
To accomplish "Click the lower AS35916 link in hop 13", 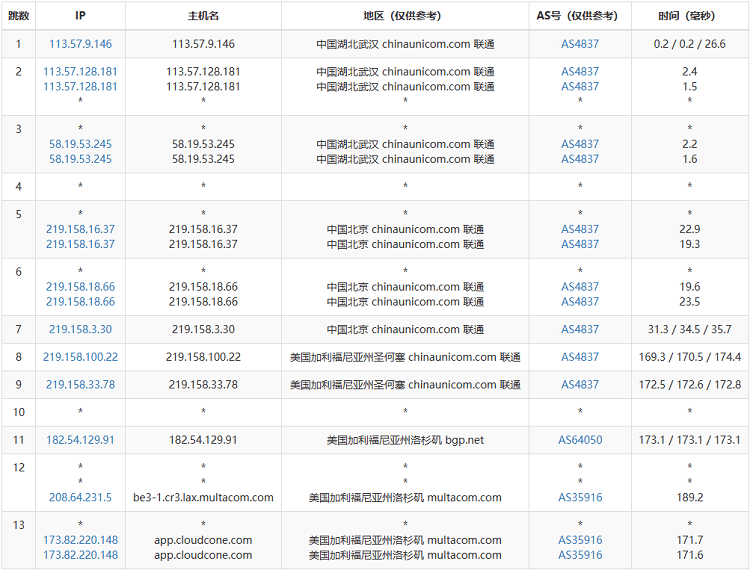I will click(580, 555).
